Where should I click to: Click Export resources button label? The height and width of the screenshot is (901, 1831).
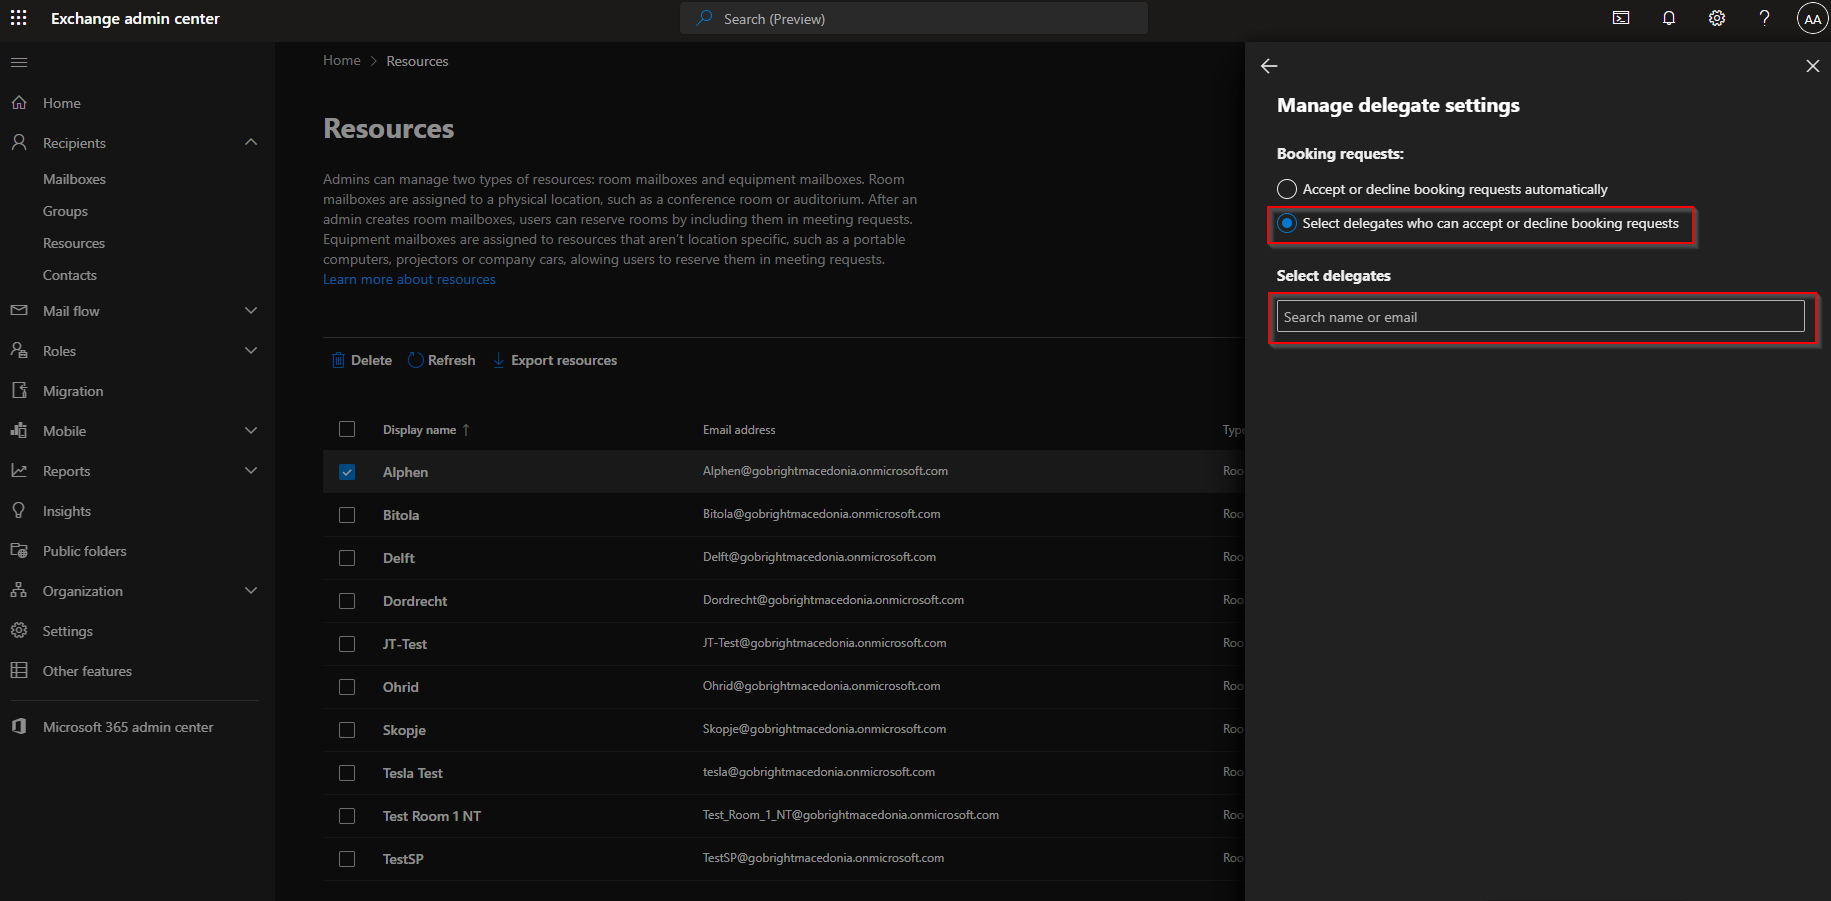point(564,360)
